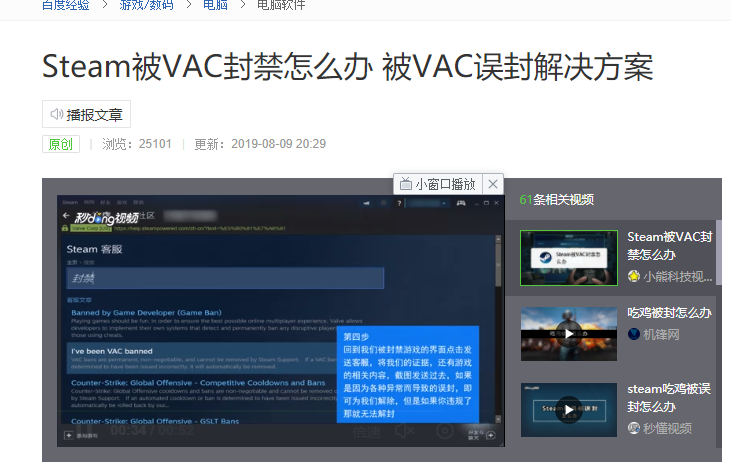Open the 电脑 breadcrumb link
The height and width of the screenshot is (467, 731).
(215, 5)
